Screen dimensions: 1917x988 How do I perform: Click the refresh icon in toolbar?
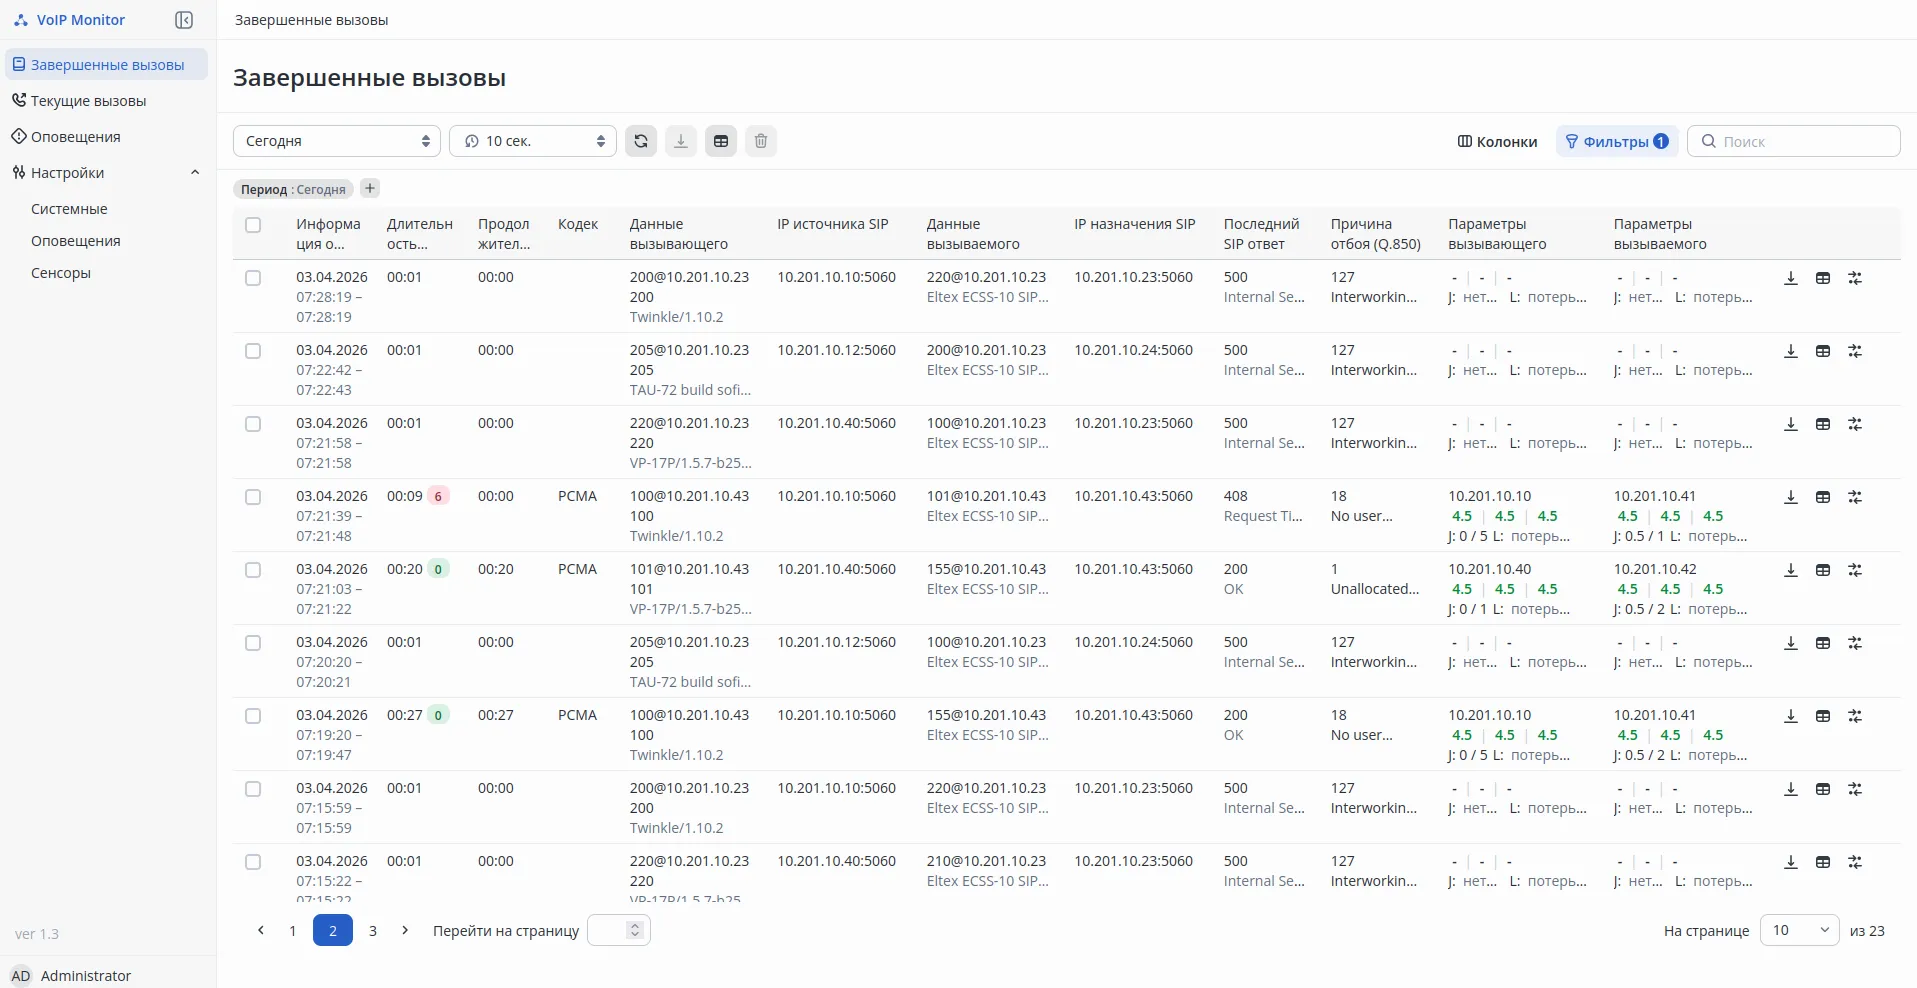[641, 141]
